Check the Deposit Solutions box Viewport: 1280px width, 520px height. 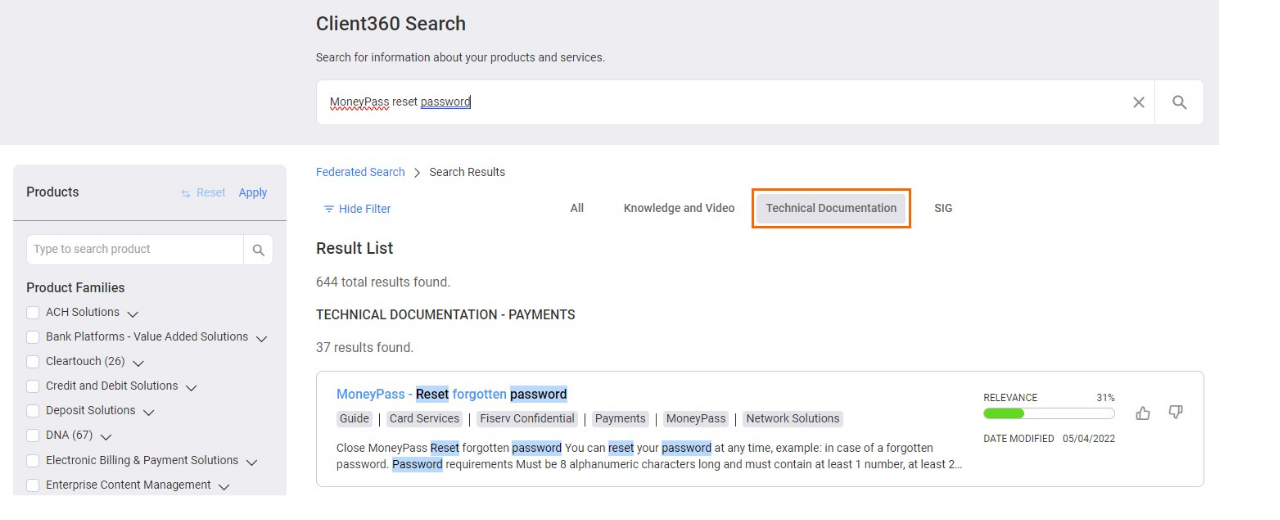(x=33, y=410)
